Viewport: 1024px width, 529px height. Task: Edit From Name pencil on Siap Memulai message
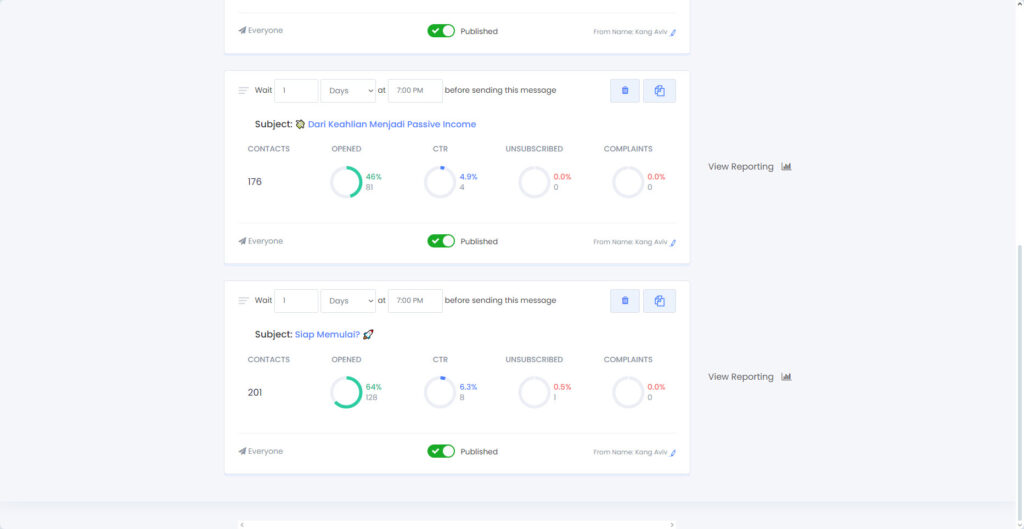673,452
